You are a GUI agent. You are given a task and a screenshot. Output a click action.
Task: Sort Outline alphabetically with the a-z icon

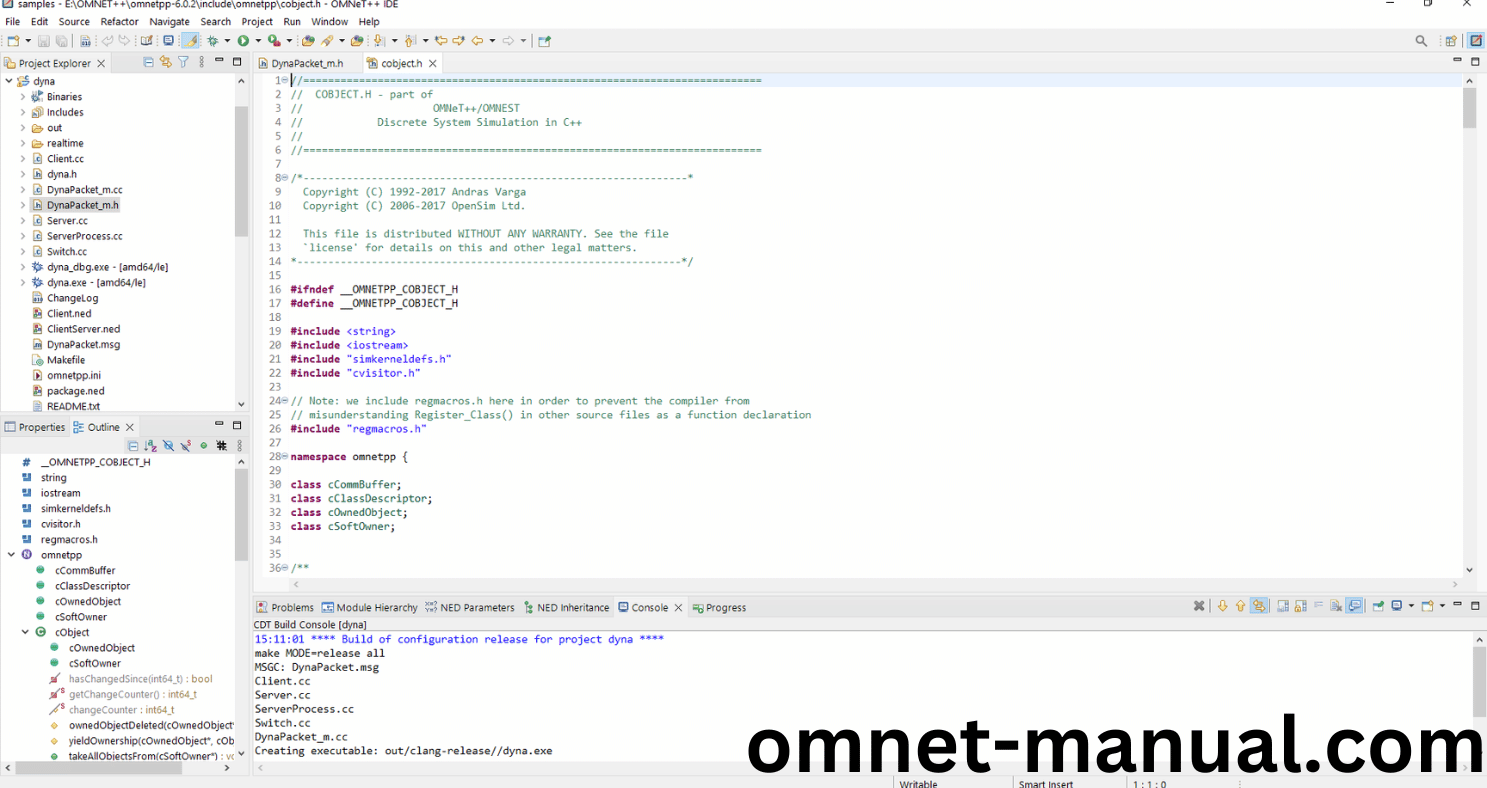pyautogui.click(x=150, y=446)
